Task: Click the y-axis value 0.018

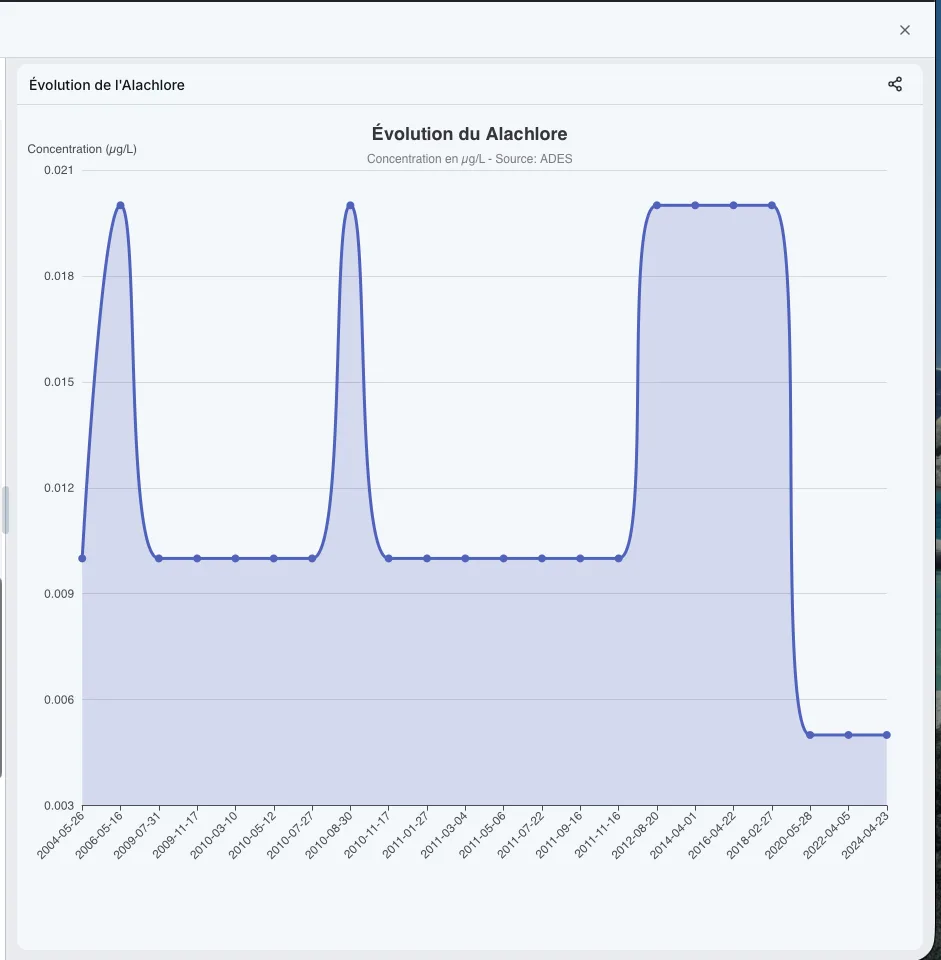Action: pyautogui.click(x=59, y=276)
